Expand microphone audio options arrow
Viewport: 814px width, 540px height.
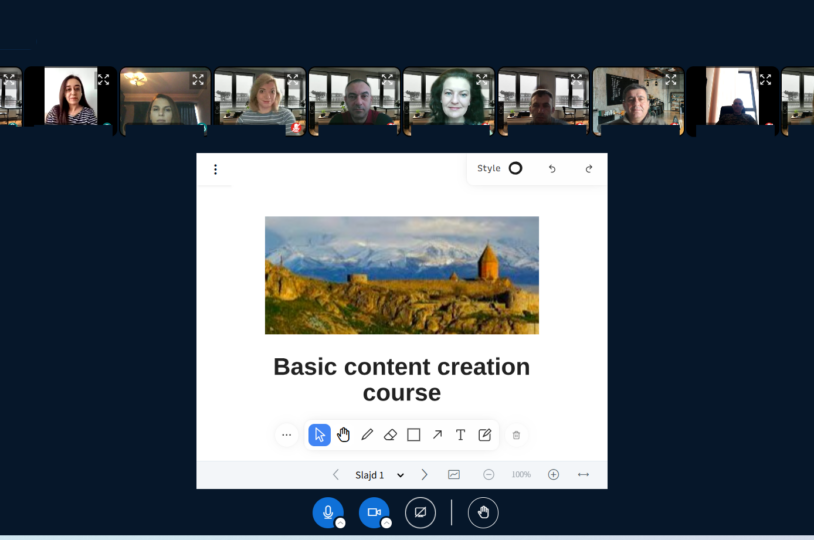tap(340, 523)
